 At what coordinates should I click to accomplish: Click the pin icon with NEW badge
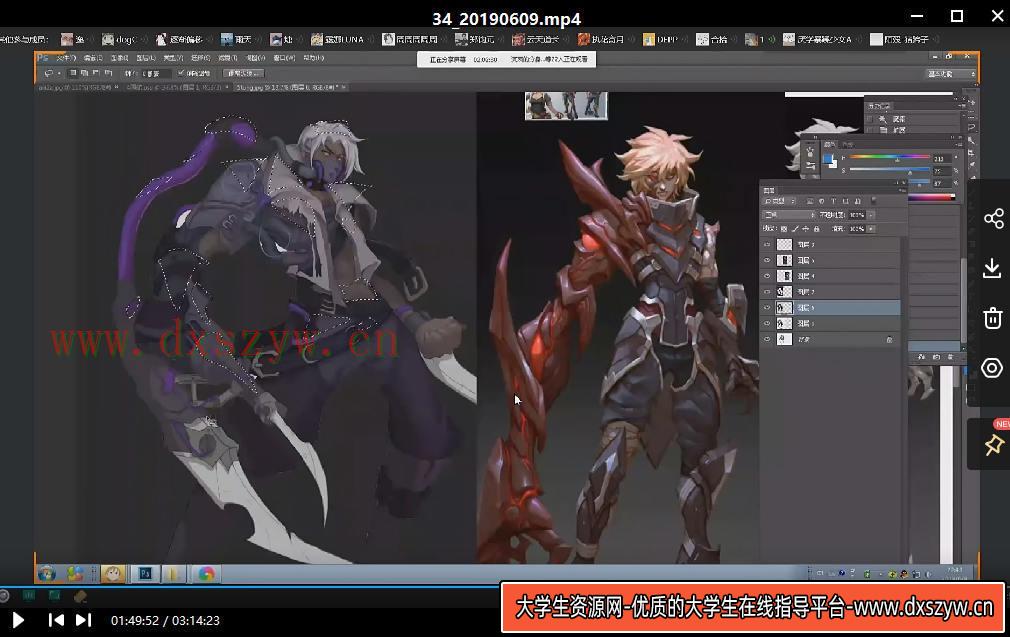[x=993, y=444]
